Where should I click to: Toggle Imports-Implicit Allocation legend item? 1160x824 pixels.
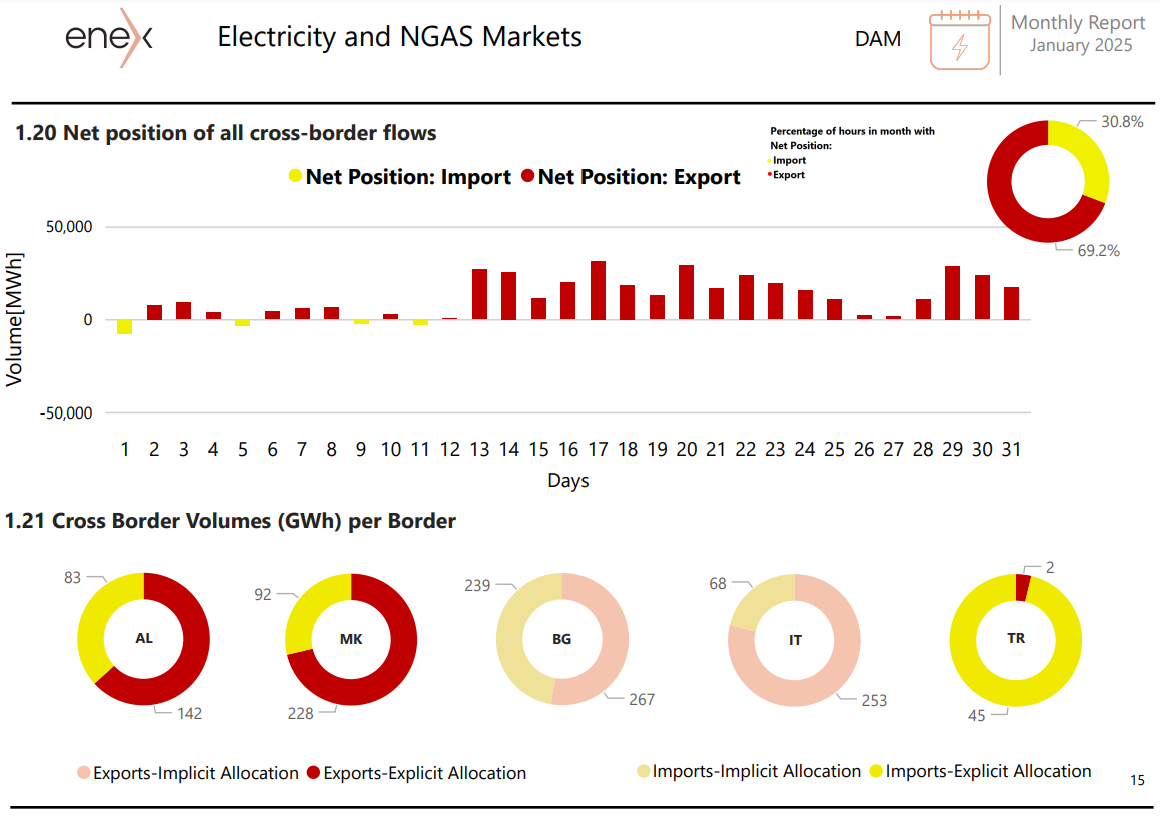[x=749, y=771]
